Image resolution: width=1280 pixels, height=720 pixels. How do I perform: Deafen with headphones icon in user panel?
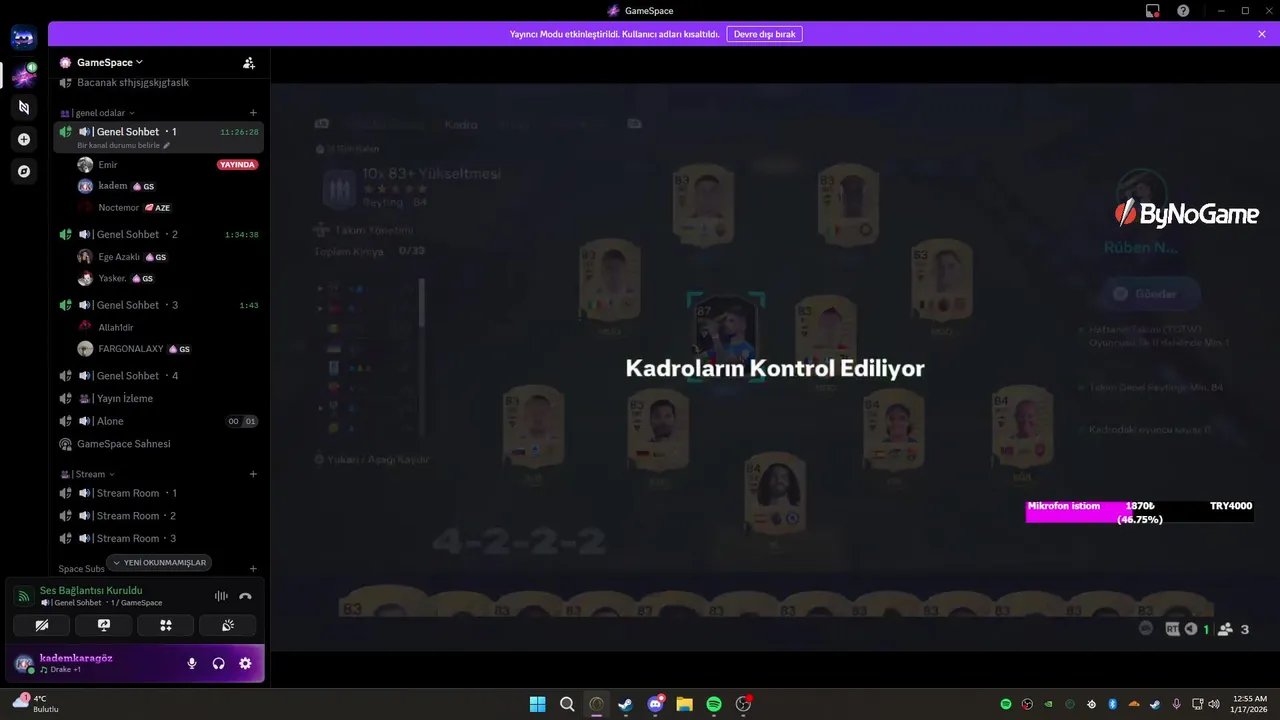point(218,663)
